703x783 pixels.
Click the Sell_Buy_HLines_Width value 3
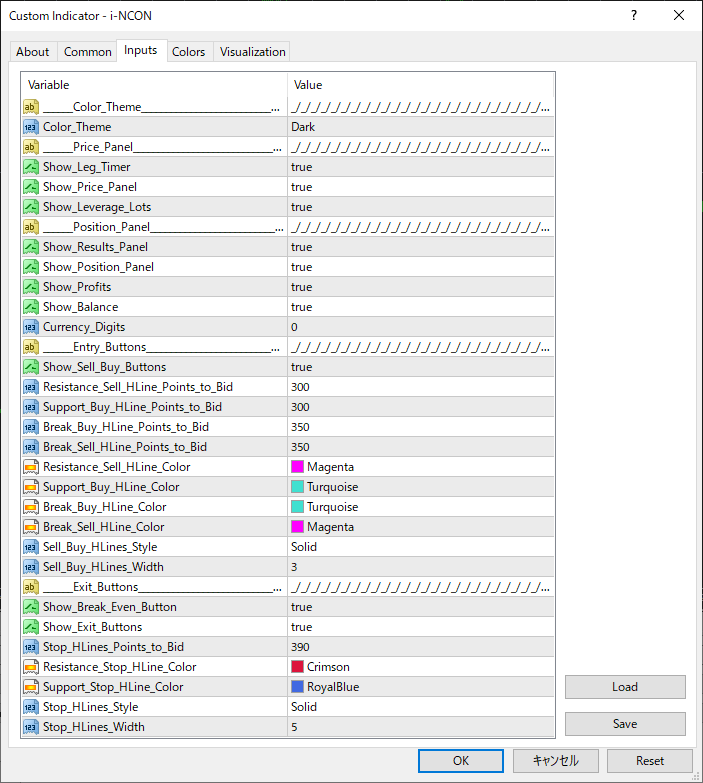[421, 567]
